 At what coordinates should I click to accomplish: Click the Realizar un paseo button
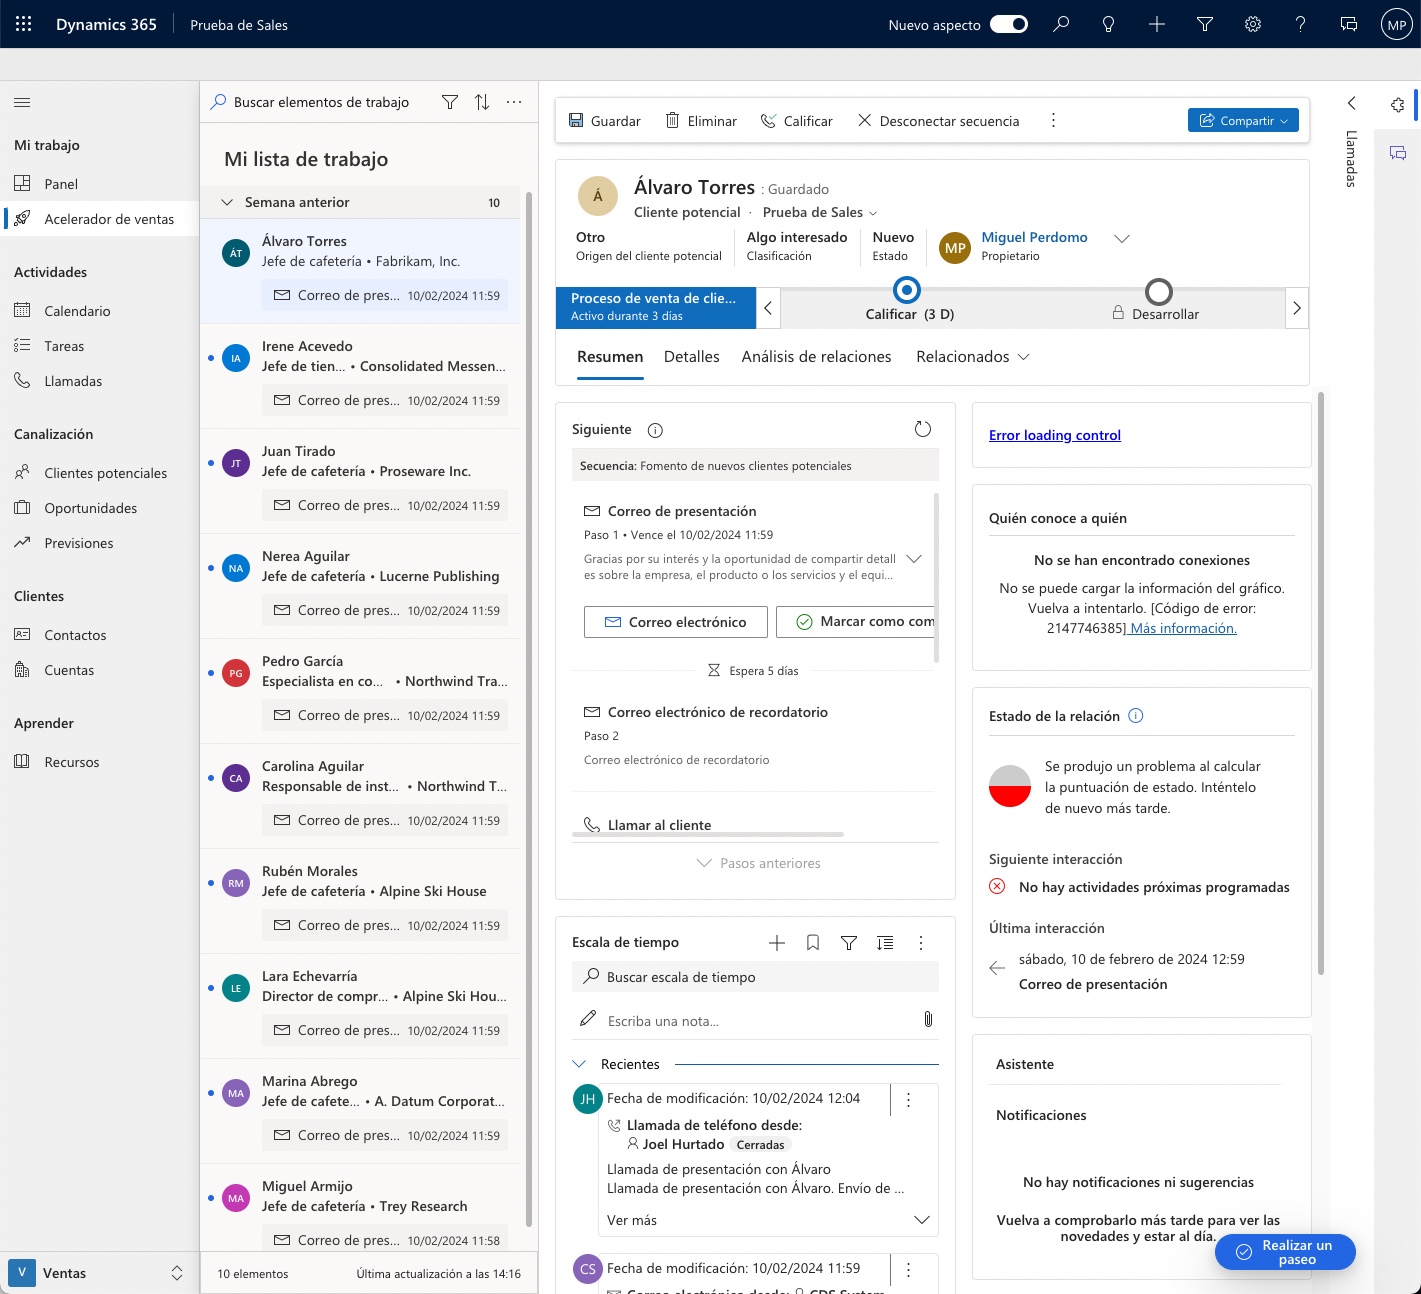[x=1285, y=1252]
